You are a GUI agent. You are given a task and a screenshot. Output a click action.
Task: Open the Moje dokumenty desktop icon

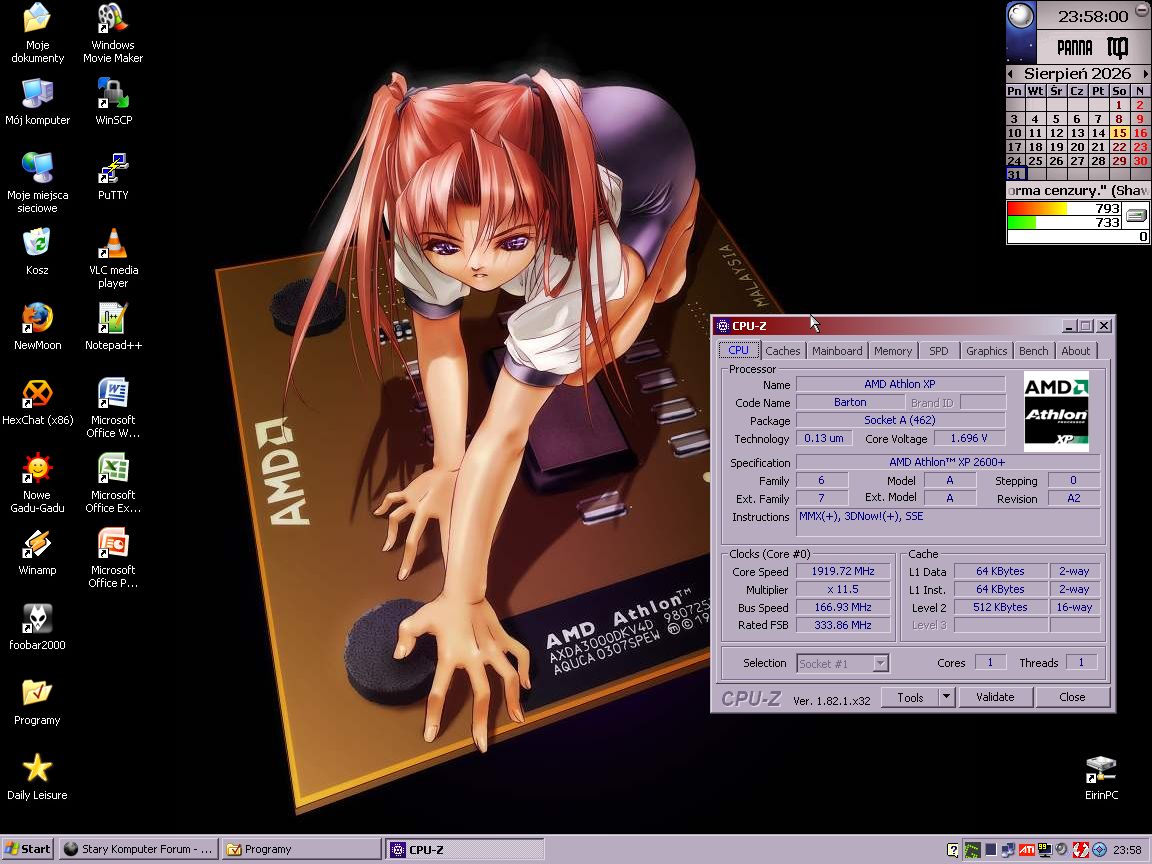[x=37, y=33]
